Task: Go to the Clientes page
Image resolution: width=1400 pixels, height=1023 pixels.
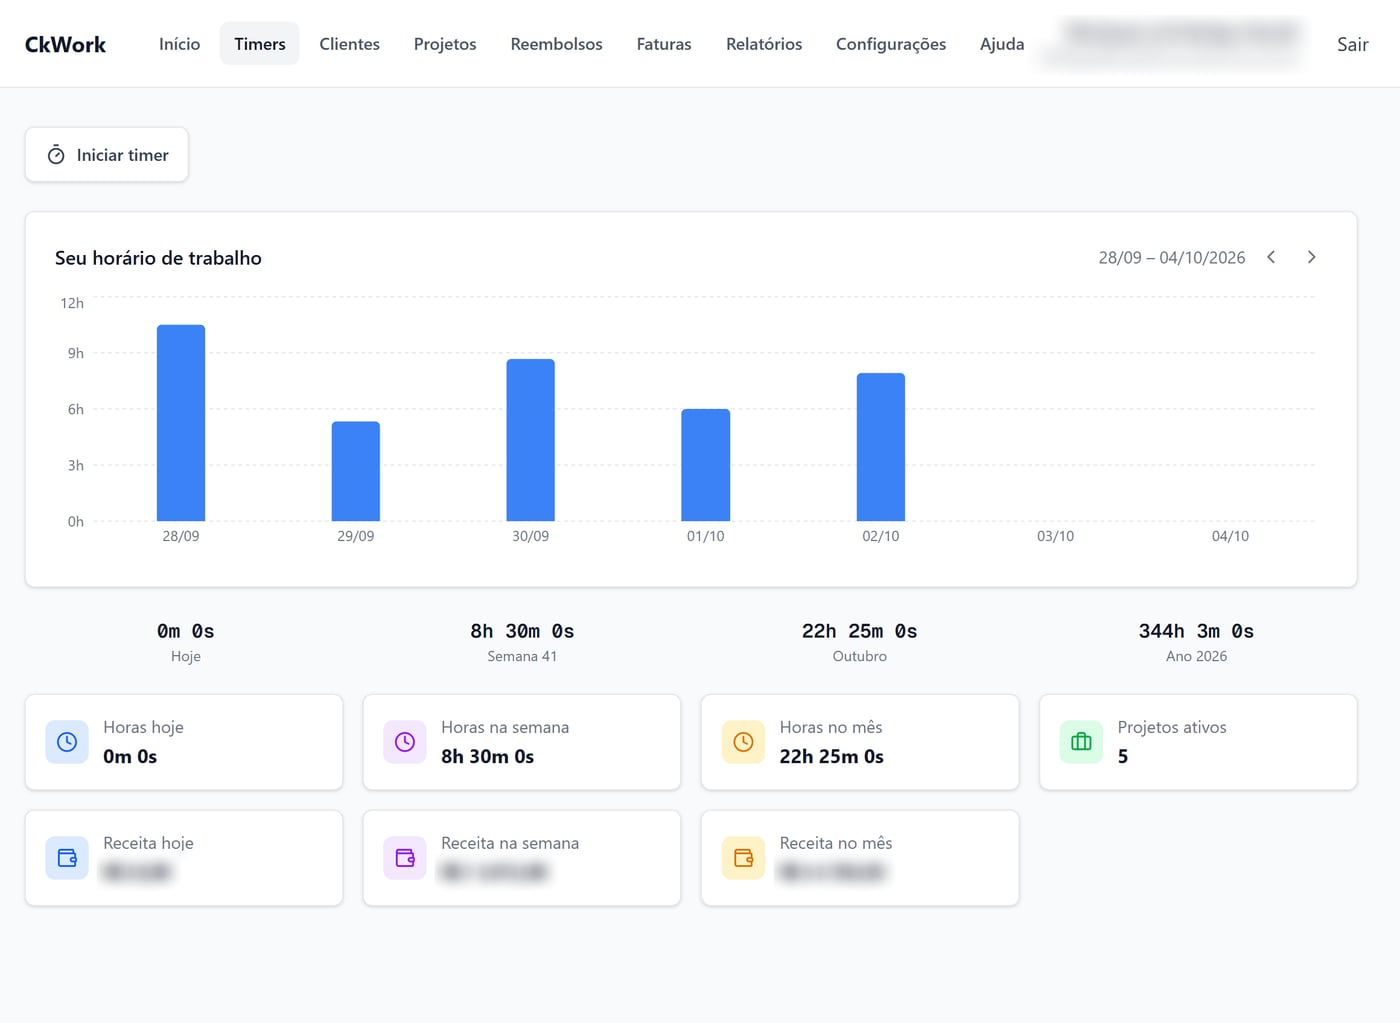Action: 350,44
